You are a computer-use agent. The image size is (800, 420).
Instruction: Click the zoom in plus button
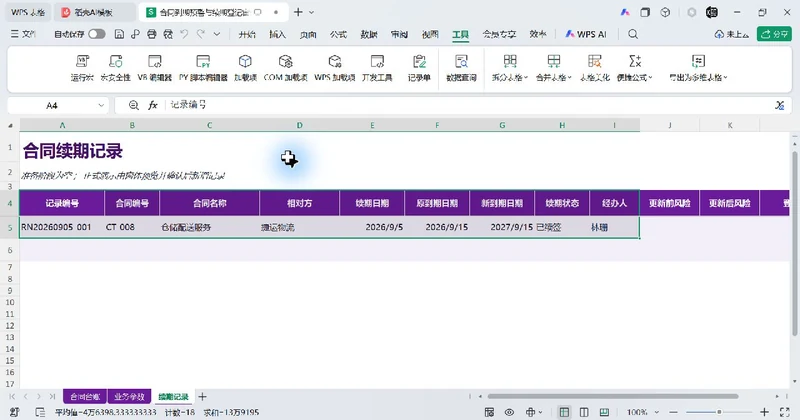click(764, 412)
